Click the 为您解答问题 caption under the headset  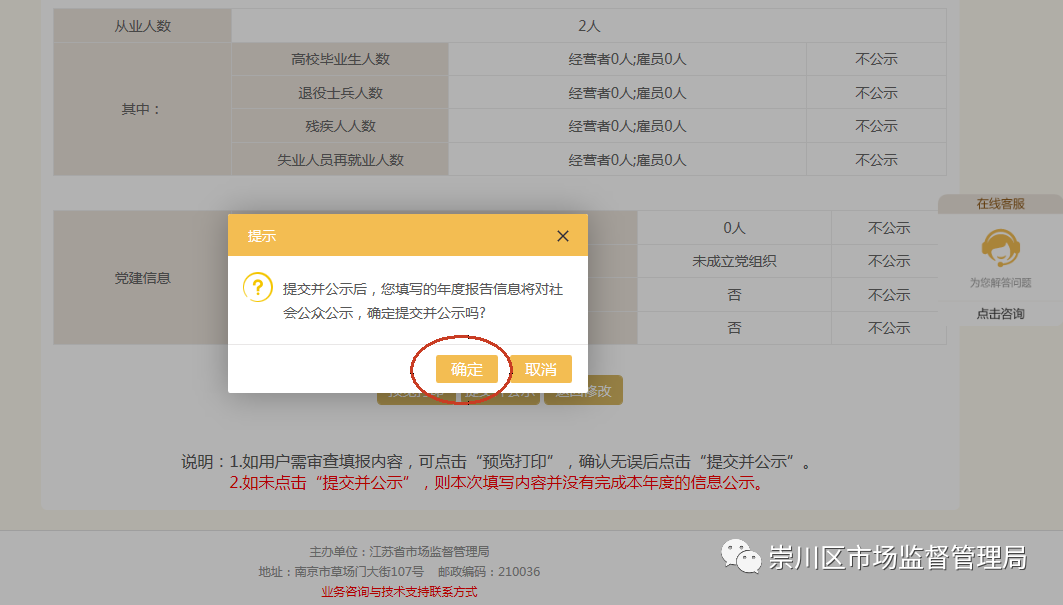click(999, 283)
